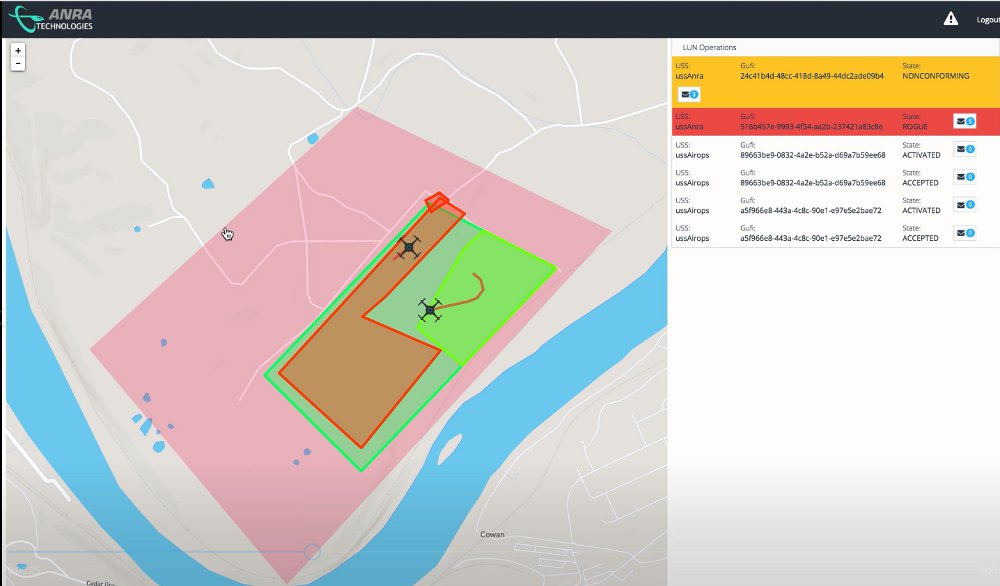Select Gufi a5f966e8 in the ACTIVATED row
The width and height of the screenshot is (1000, 586).
tap(811, 210)
